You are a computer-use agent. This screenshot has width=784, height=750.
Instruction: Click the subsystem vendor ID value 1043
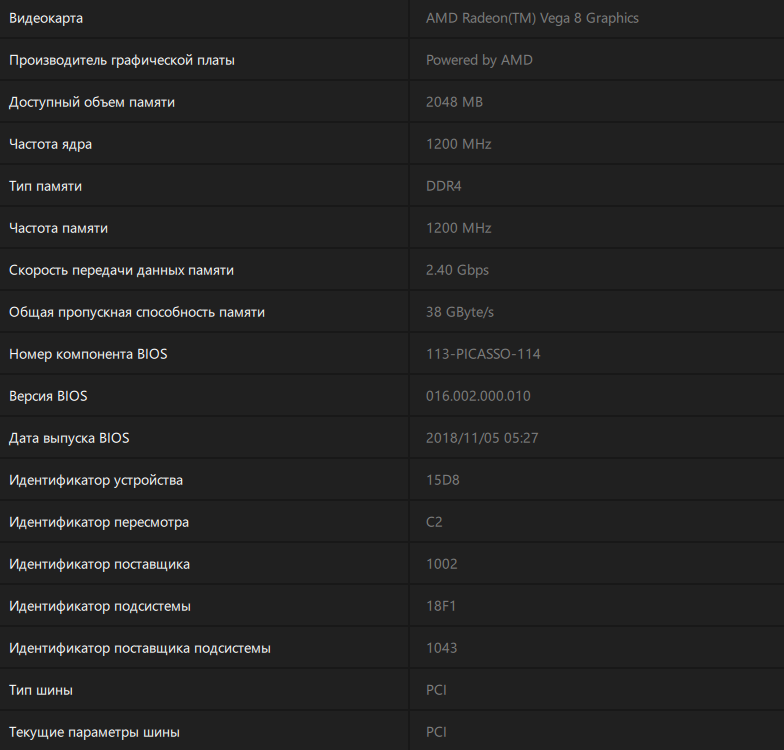442,648
